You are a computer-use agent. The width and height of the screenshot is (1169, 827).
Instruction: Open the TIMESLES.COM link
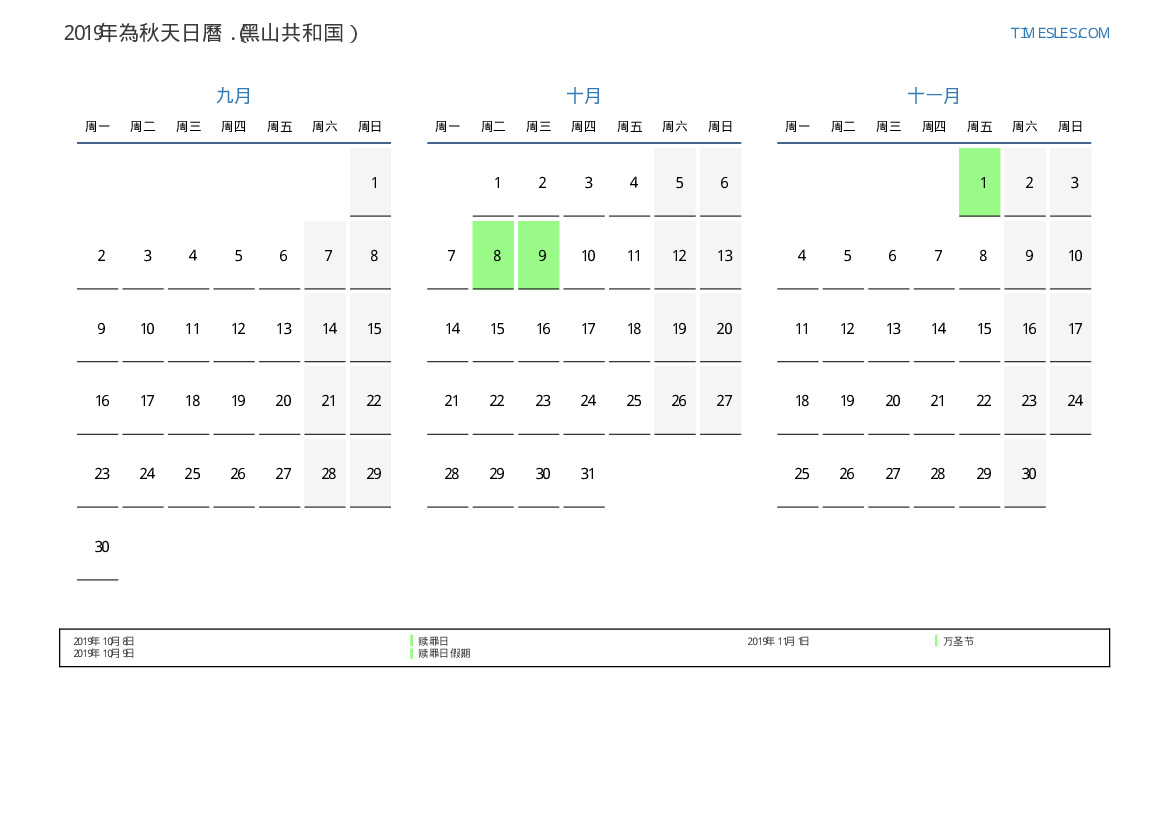pyautogui.click(x=1059, y=33)
